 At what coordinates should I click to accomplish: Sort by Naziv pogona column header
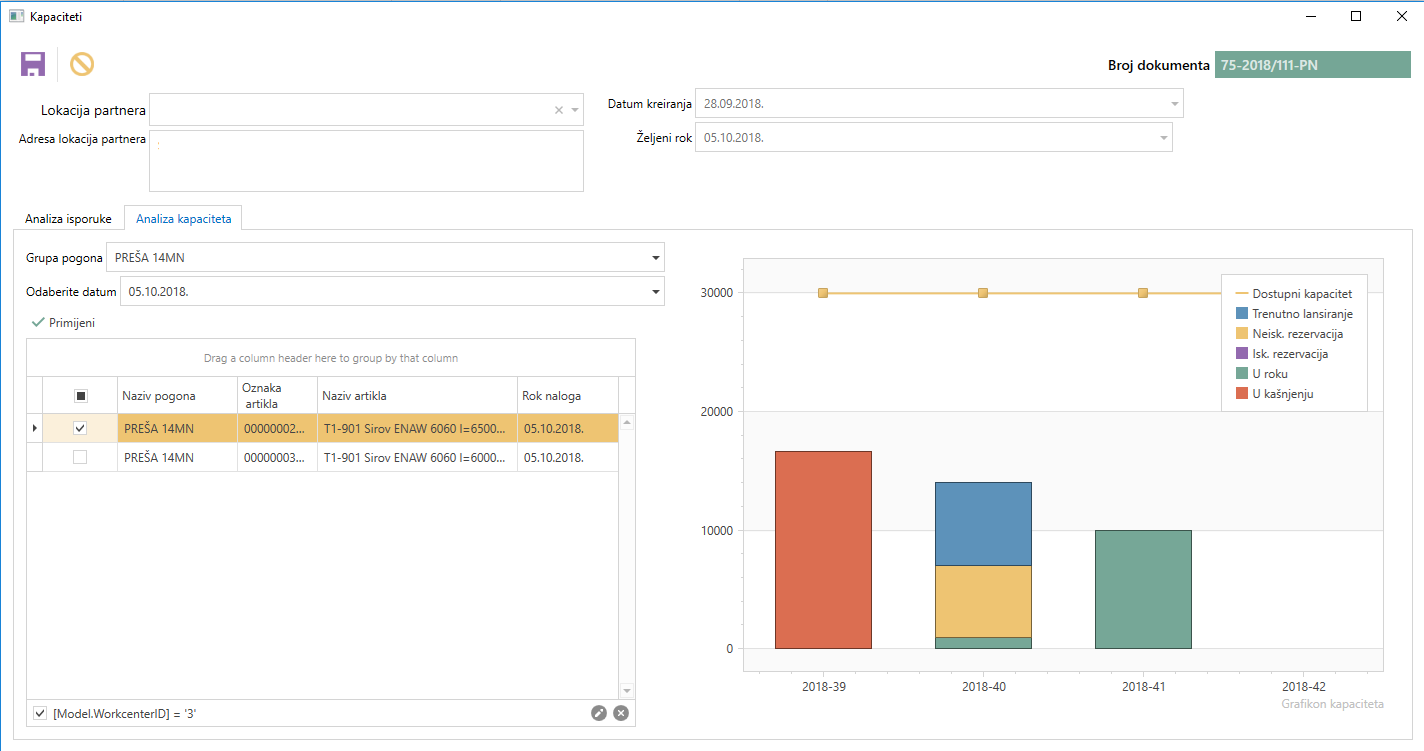(177, 396)
